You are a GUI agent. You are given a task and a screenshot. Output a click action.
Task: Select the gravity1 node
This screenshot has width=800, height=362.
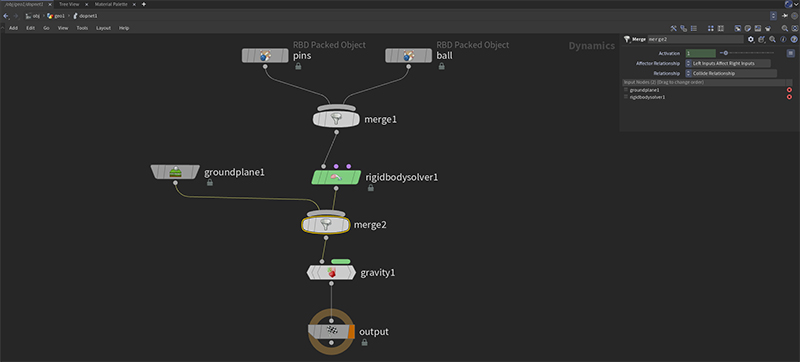331,273
